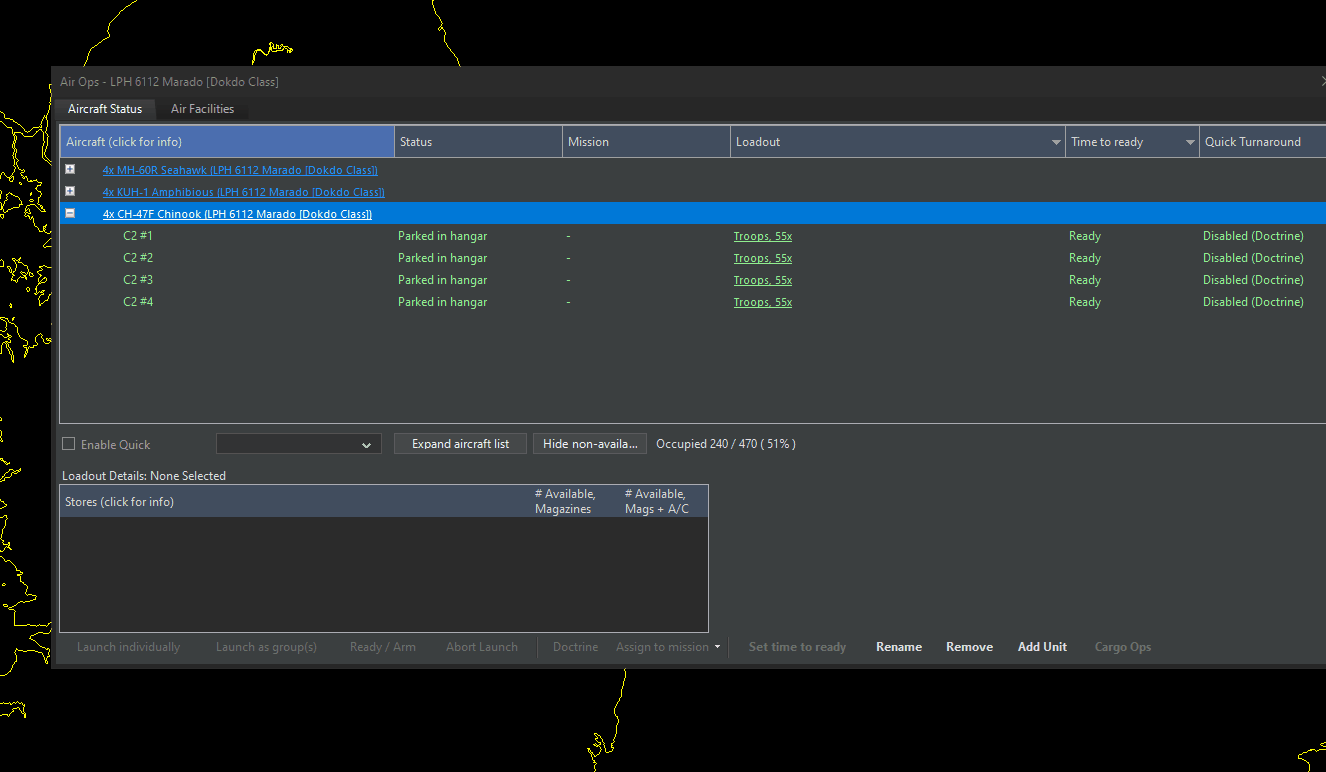The image size is (1326, 772).
Task: Open Time to ready filter arrow
Action: pyautogui.click(x=1190, y=143)
